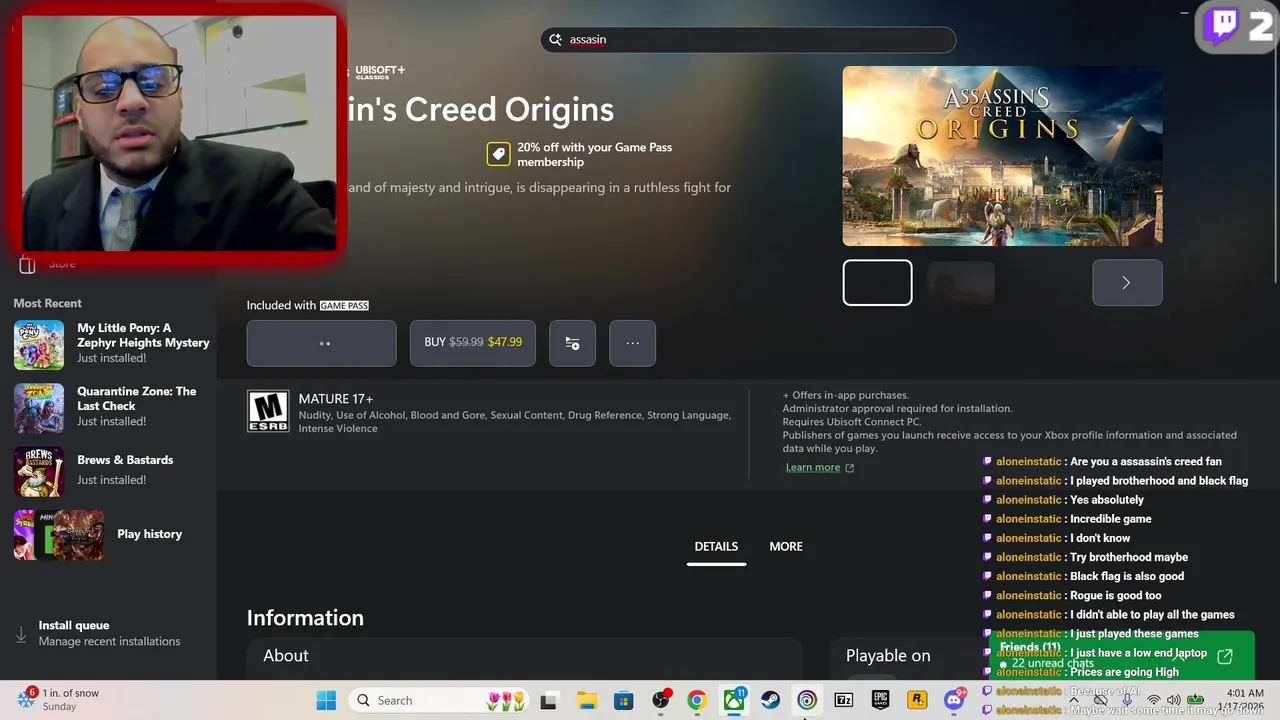This screenshot has width=1280, height=720.
Task: Open Rockstar Games Launcher from the taskbar
Action: click(x=917, y=701)
